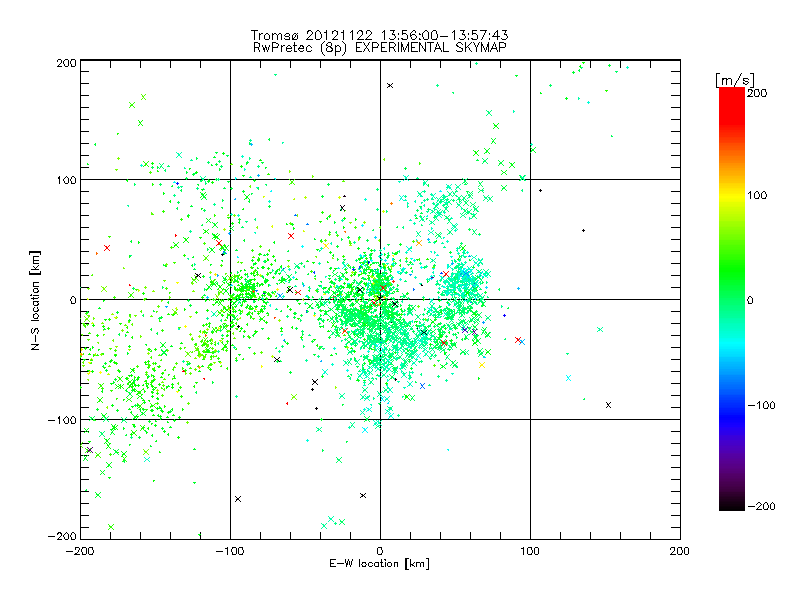
Task: Click the E-W axis '100' tick label
Action: (x=530, y=552)
